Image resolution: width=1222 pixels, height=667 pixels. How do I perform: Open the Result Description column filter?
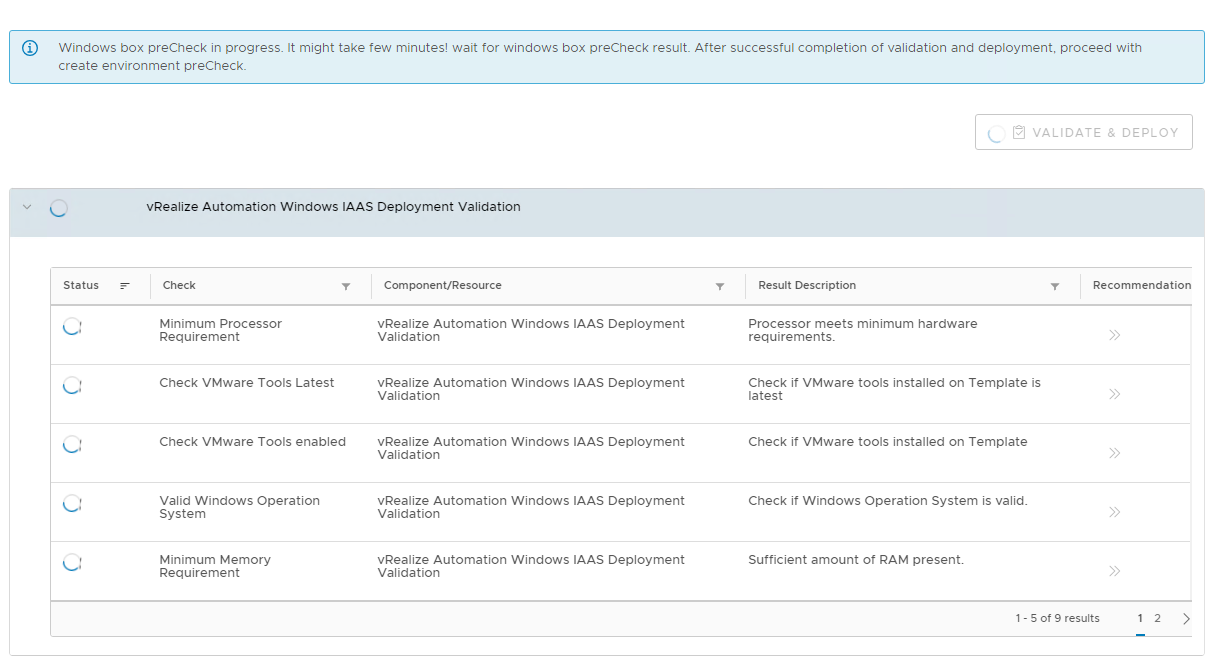[x=1055, y=287]
